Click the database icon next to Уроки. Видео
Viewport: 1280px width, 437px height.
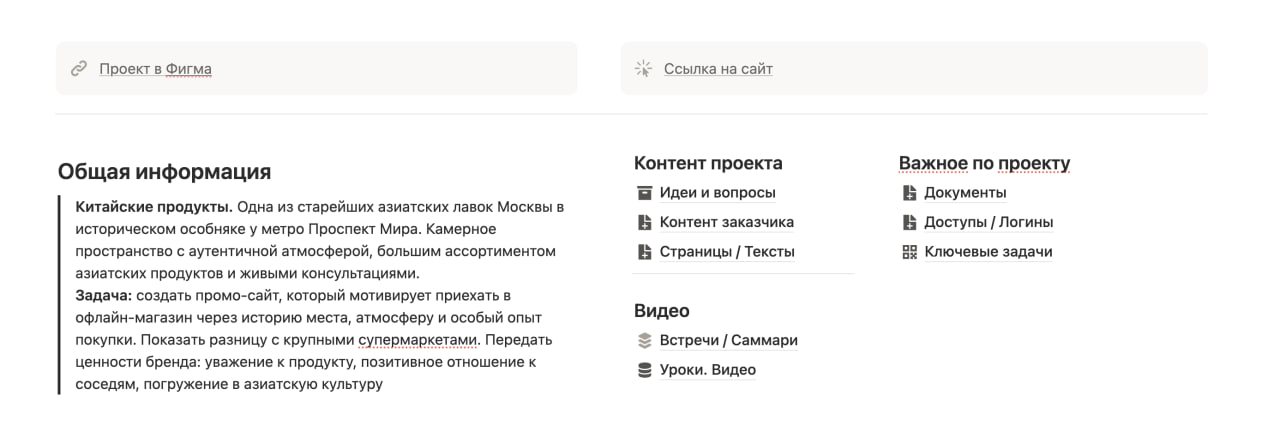pyautogui.click(x=644, y=370)
